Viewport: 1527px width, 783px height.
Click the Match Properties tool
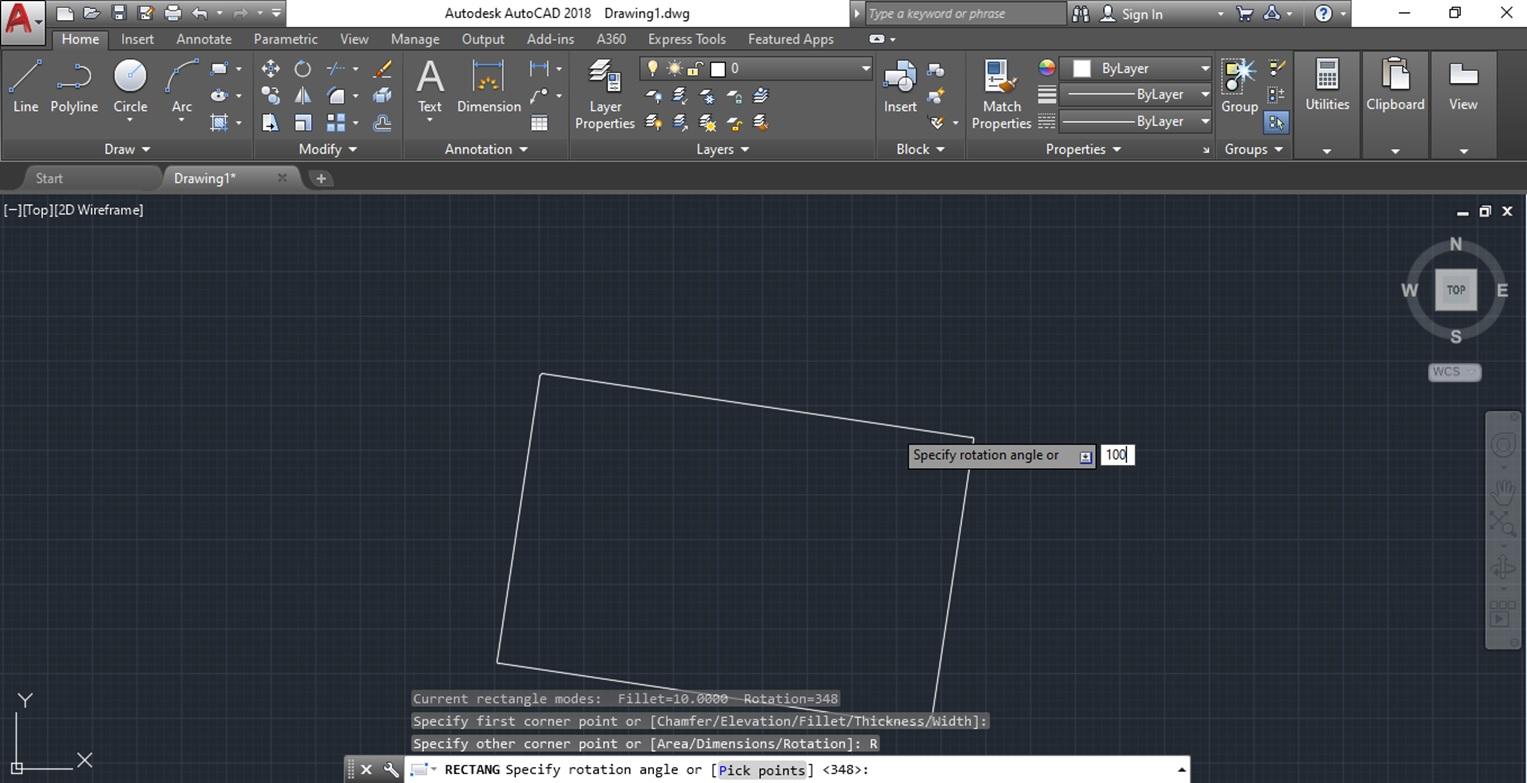[x=1001, y=94]
